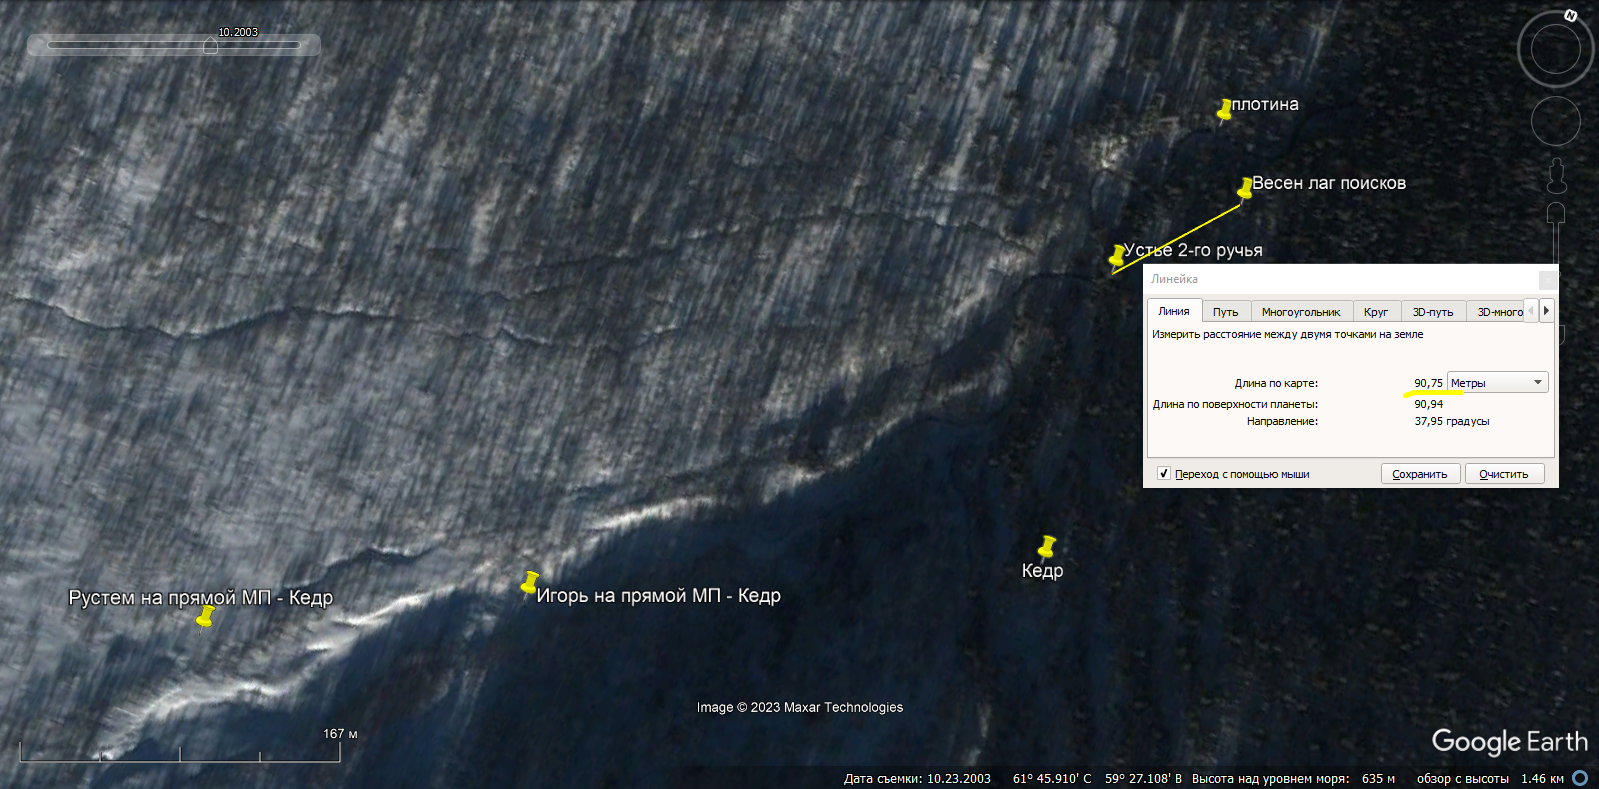Switch to the 'Круг' tab
Viewport: 1599px width, 789px height.
1375,312
